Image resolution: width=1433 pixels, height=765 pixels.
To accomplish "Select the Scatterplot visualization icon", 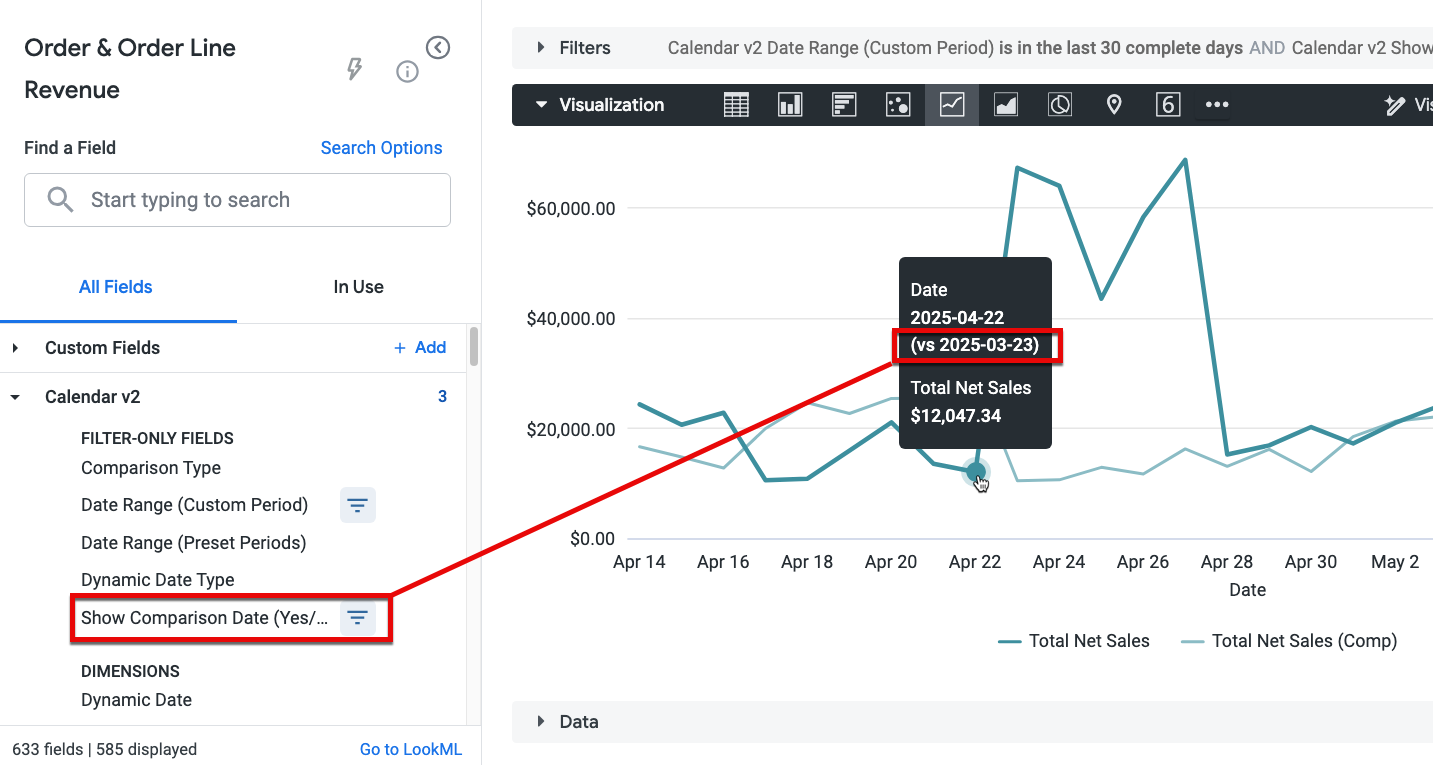I will click(898, 105).
